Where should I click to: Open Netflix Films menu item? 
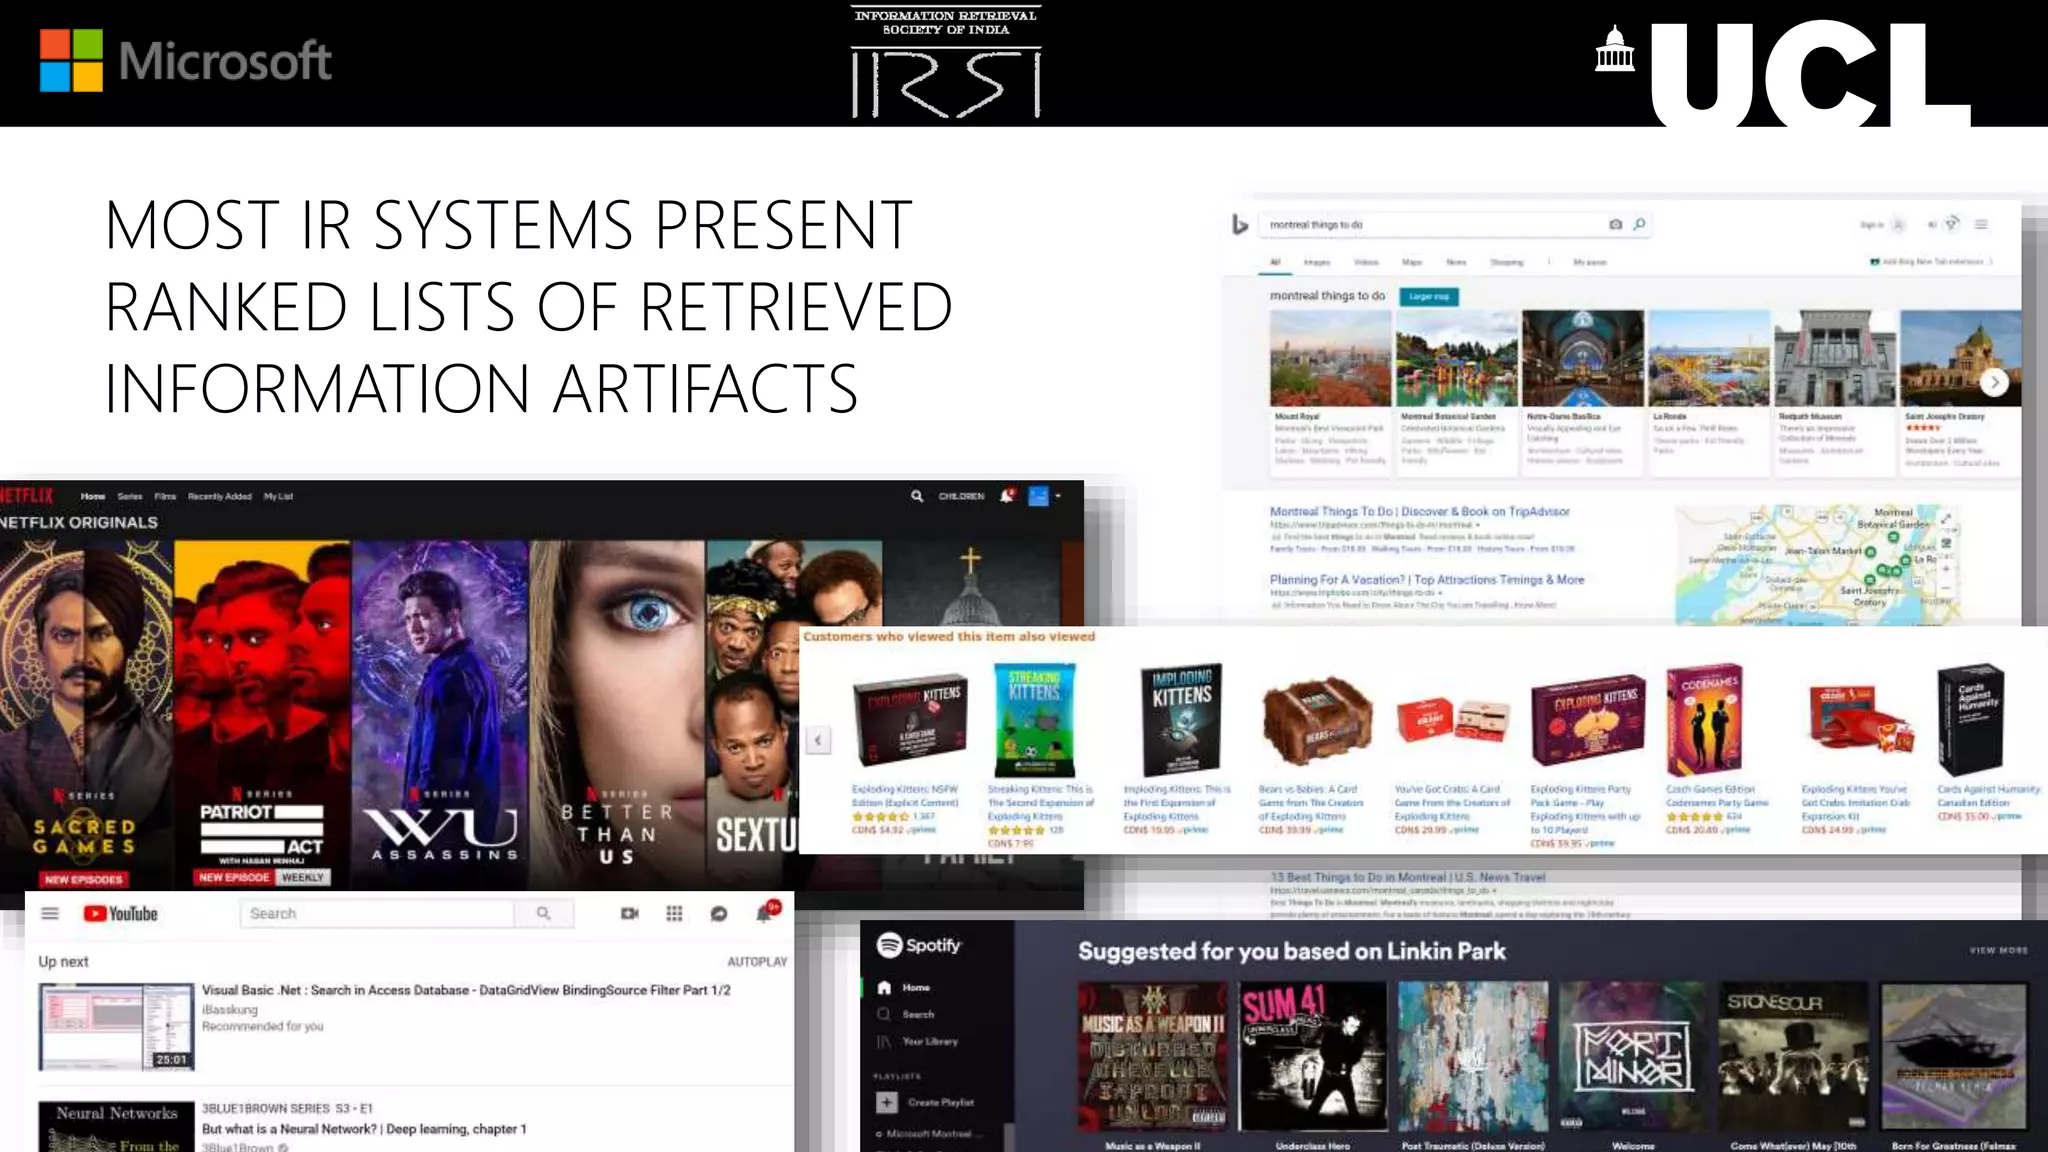coord(165,496)
